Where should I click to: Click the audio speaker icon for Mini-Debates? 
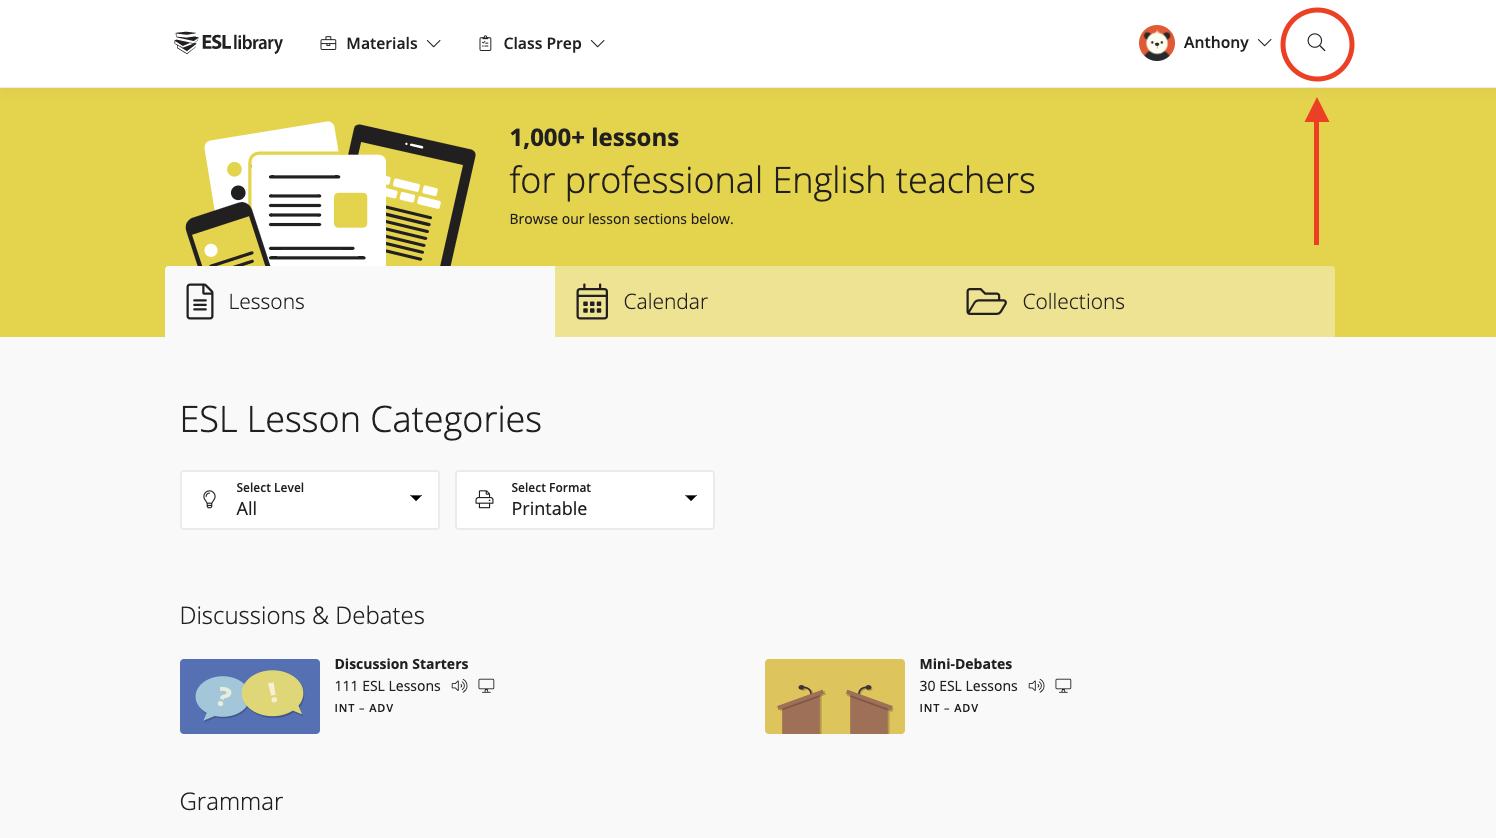(x=1036, y=686)
